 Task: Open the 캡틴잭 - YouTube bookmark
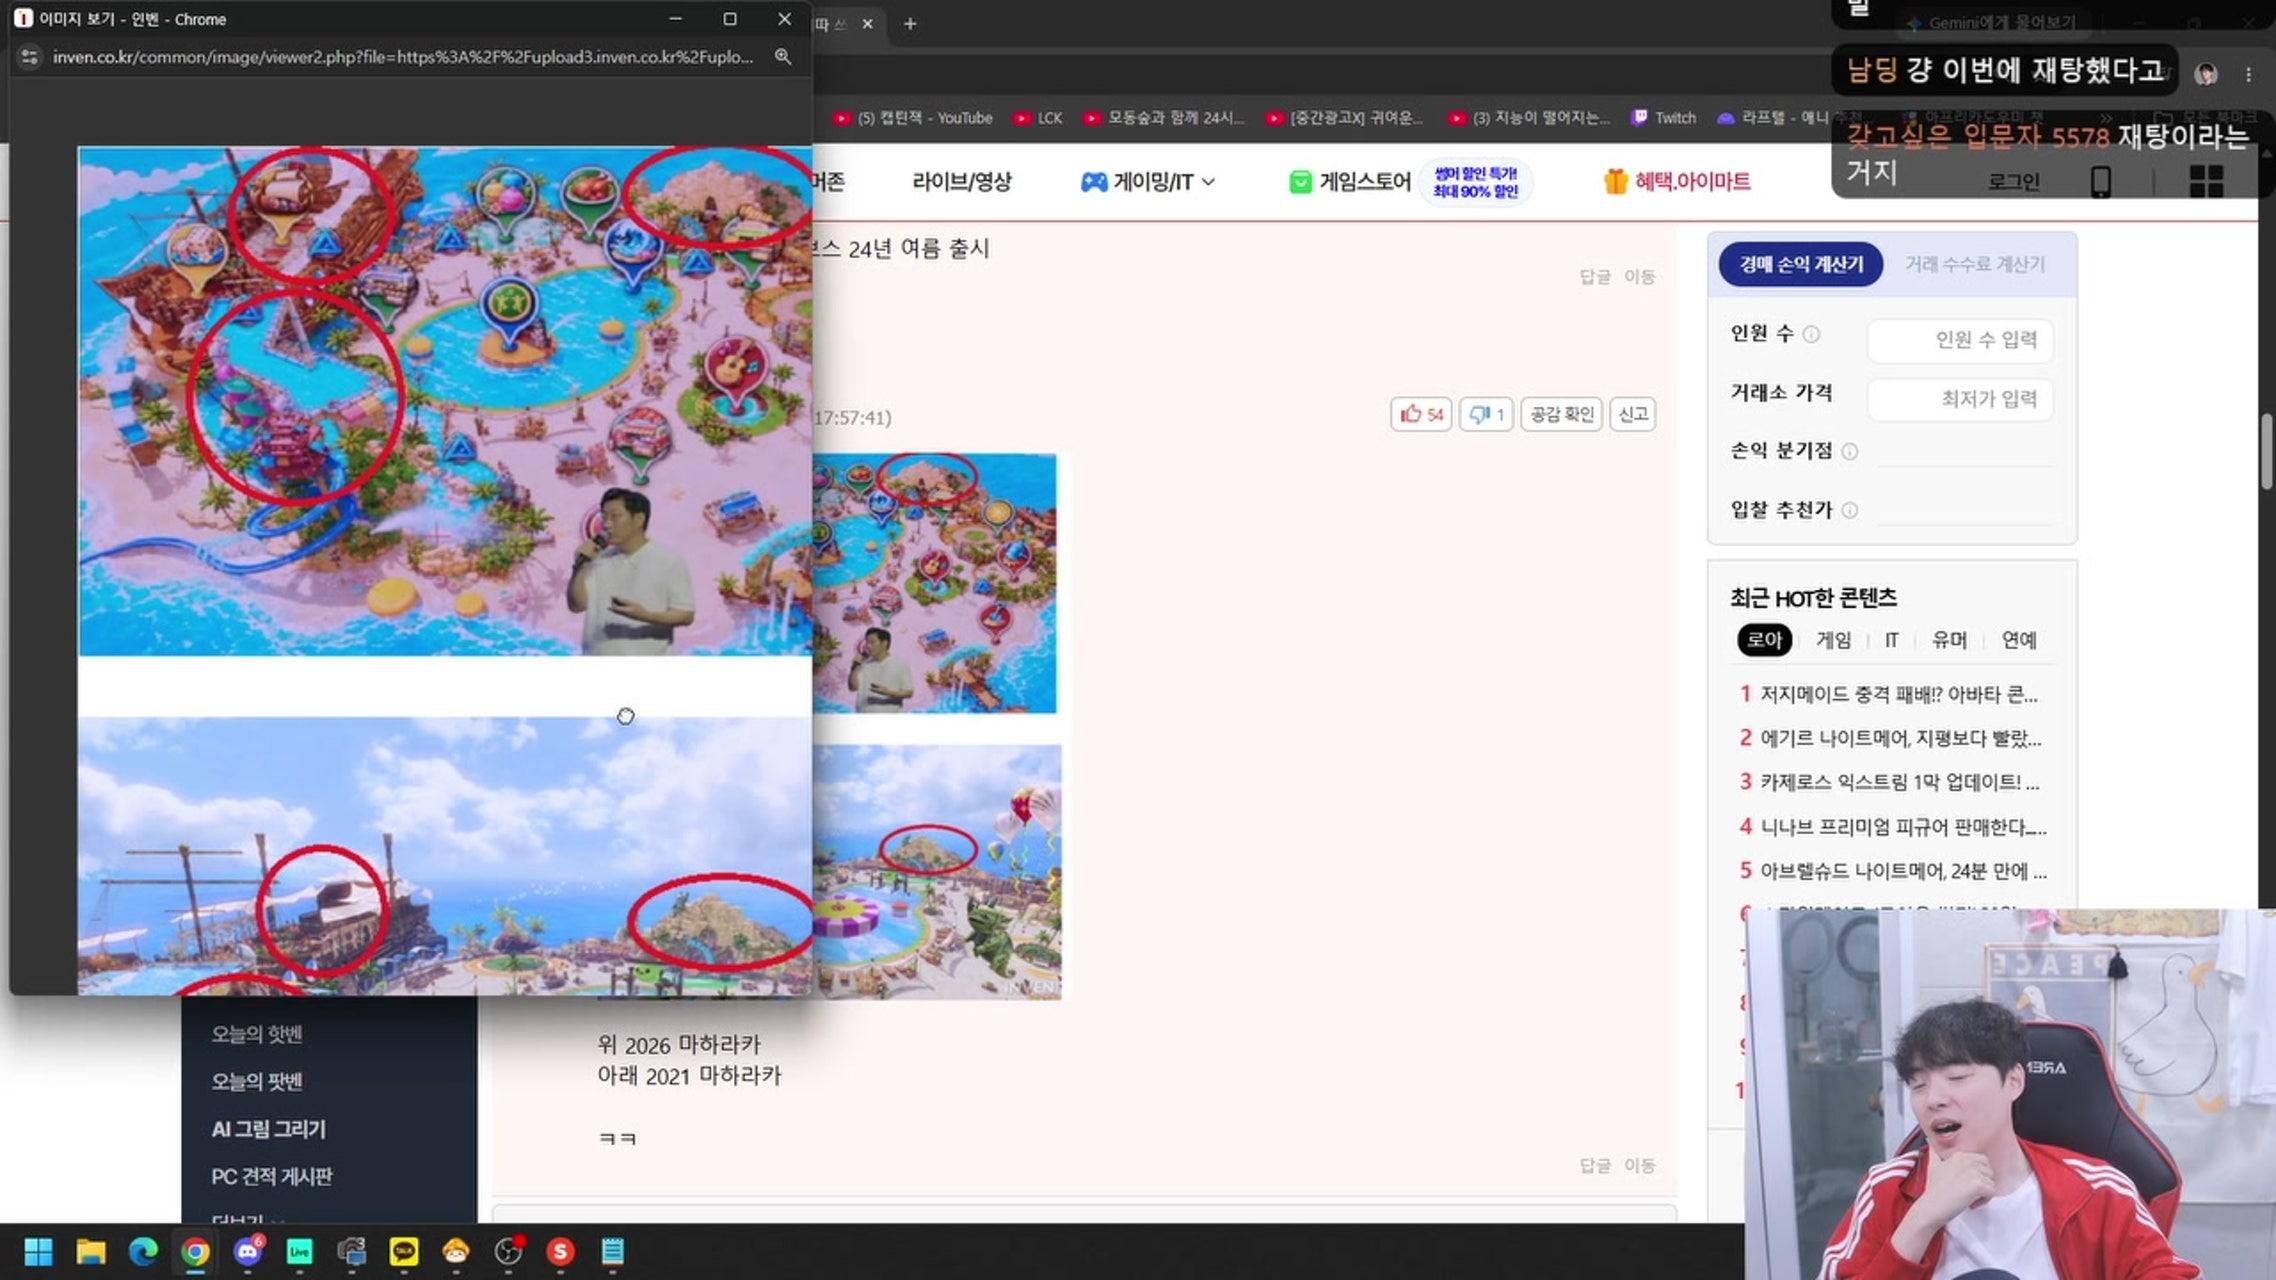[x=913, y=118]
